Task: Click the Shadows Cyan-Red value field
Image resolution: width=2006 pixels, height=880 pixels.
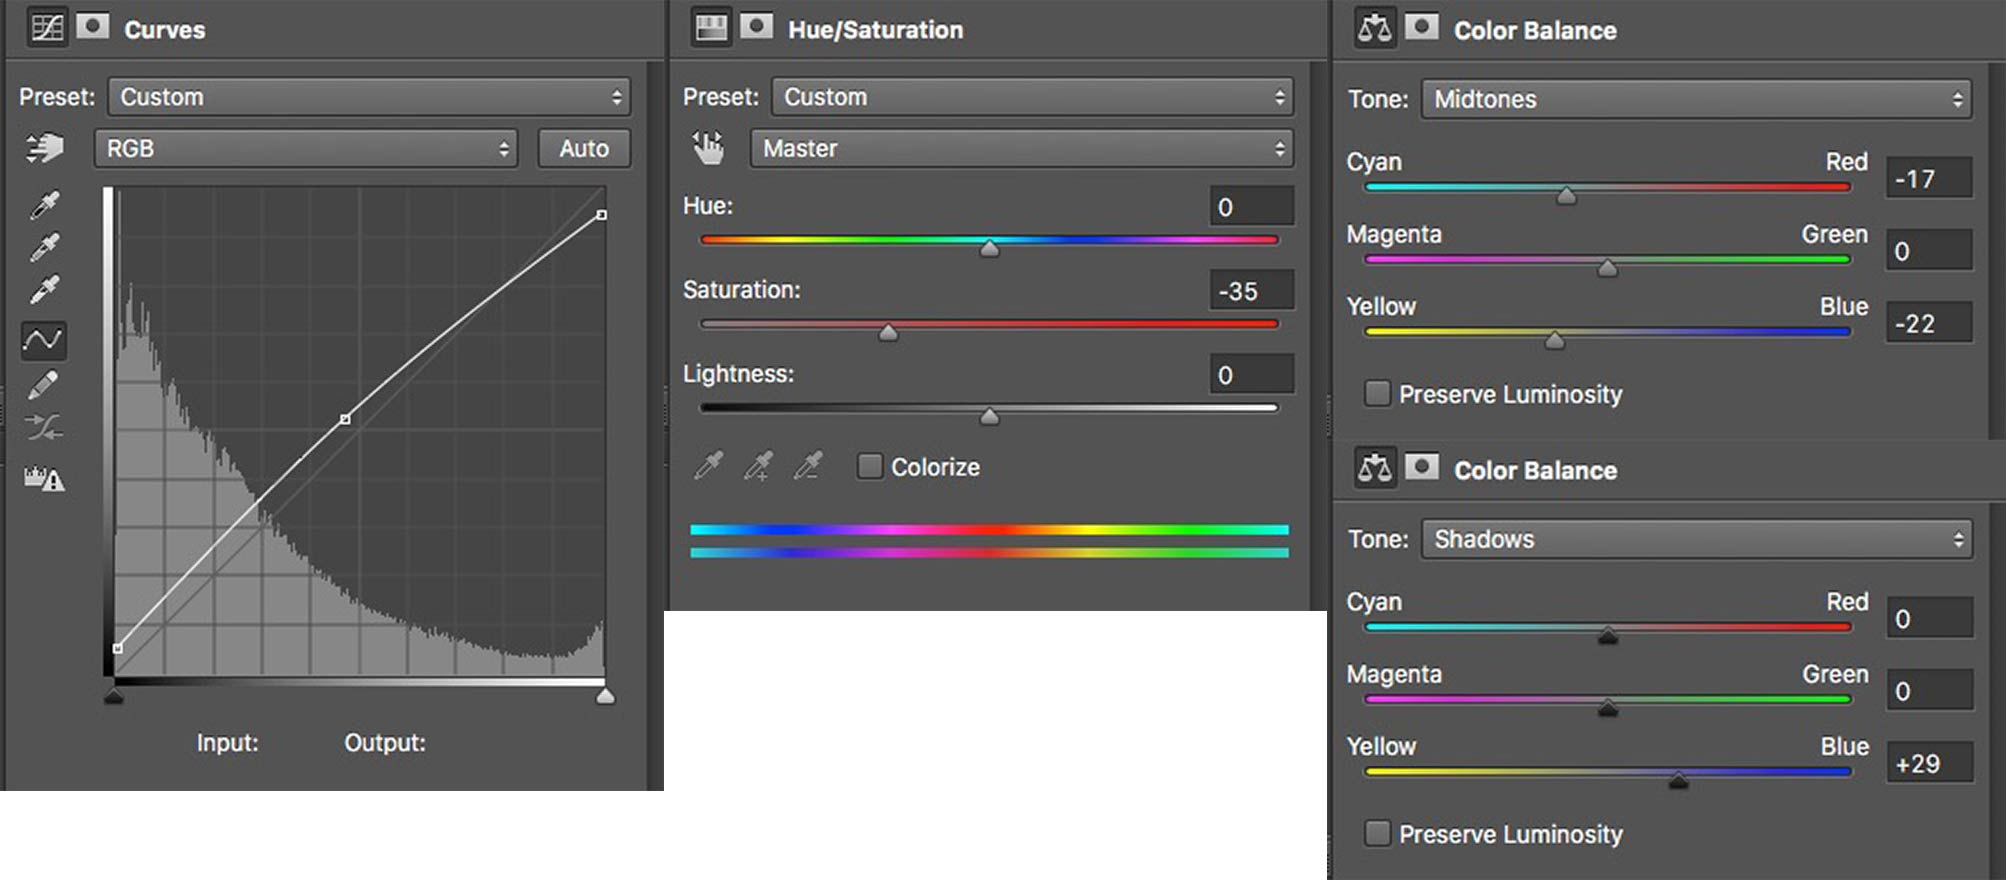Action: (x=1929, y=618)
